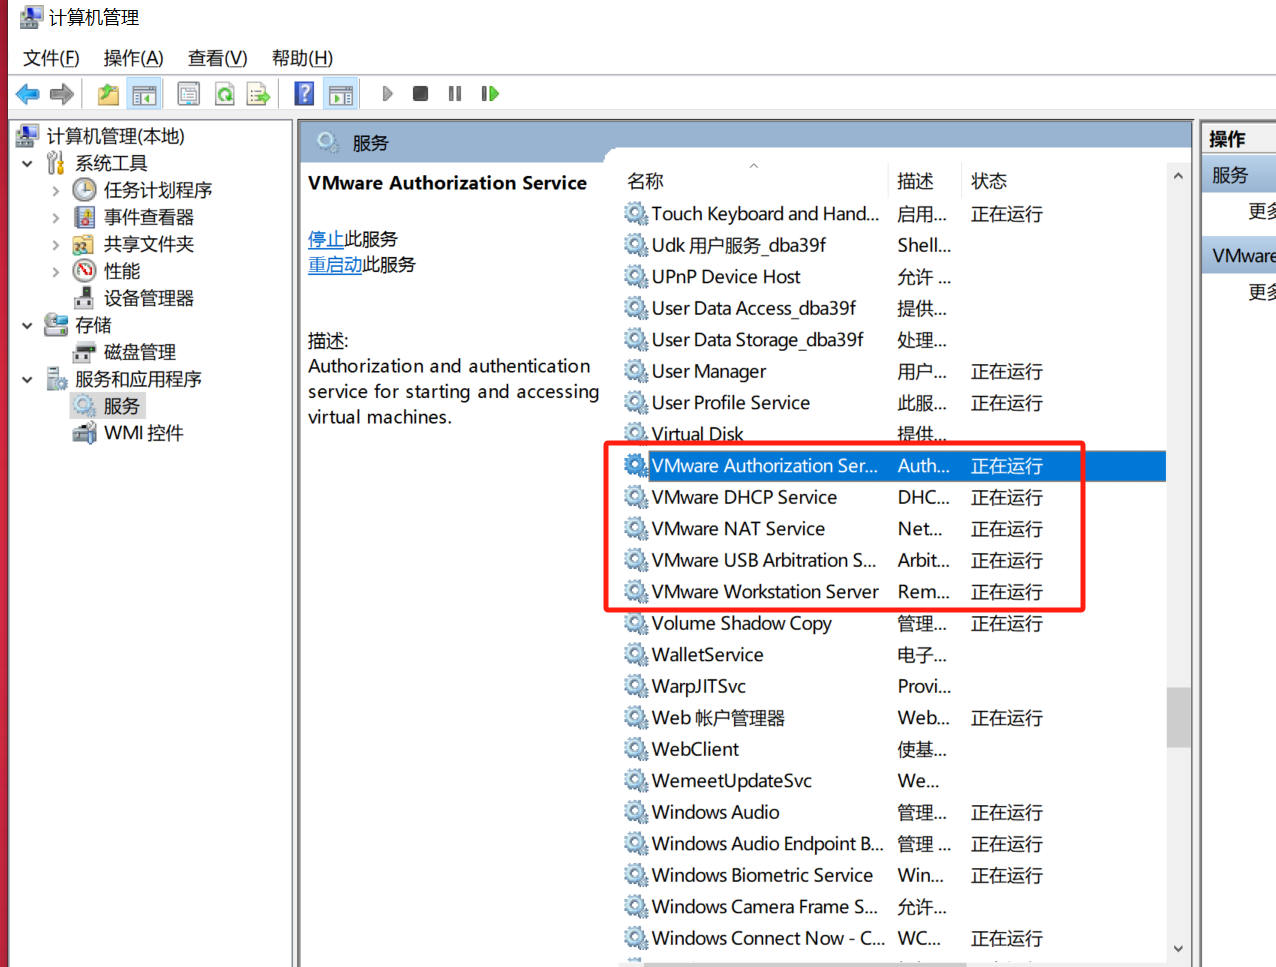The height and width of the screenshot is (967, 1276).
Task: Click the Event Viewer (事件查看器) icon
Action: (x=85, y=217)
